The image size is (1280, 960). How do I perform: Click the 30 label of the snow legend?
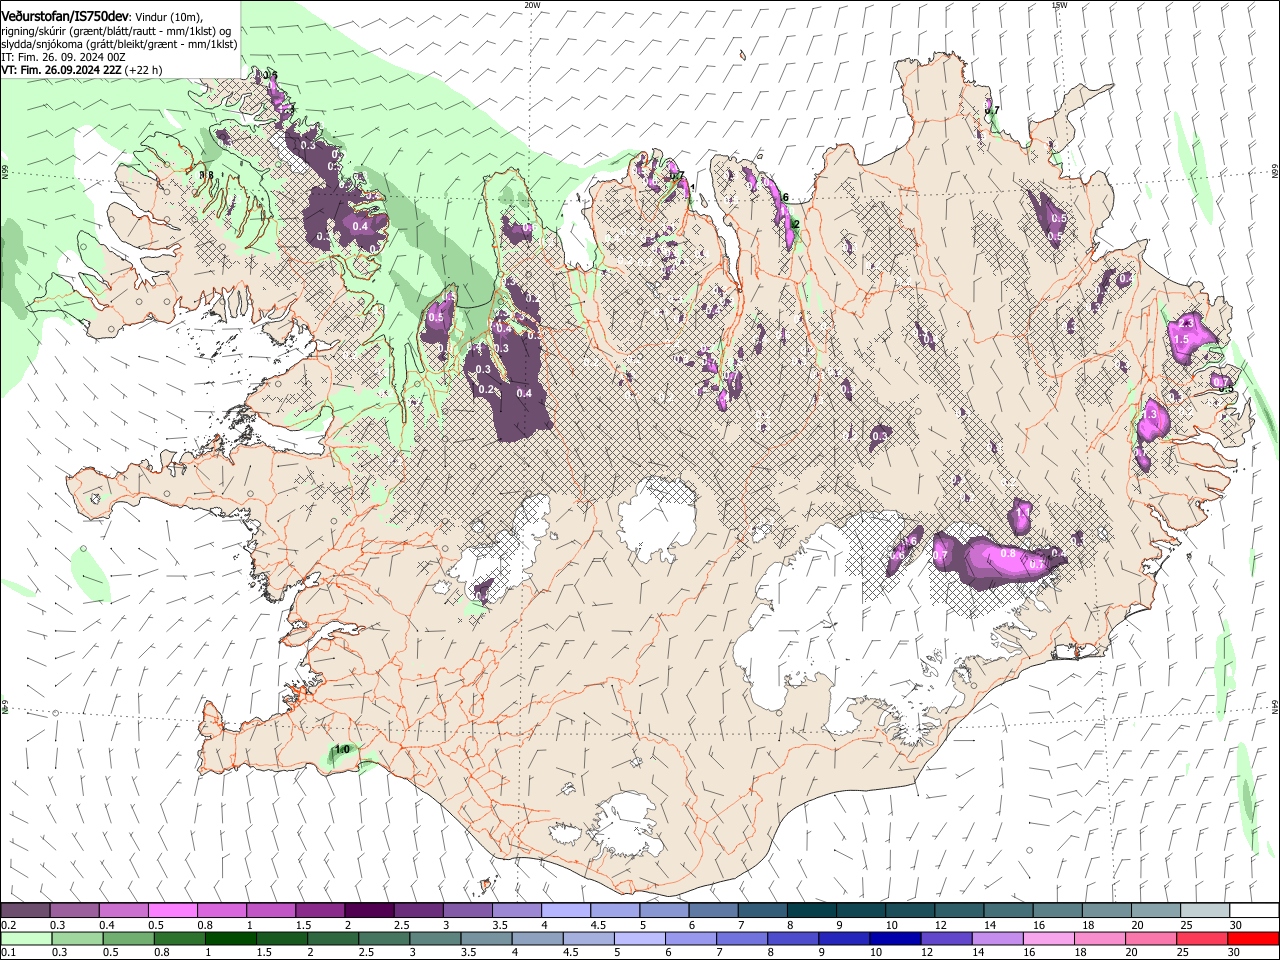(1236, 925)
